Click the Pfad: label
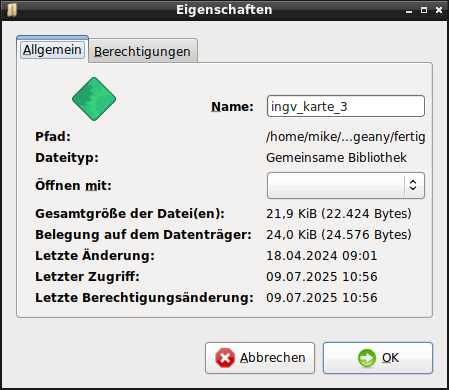 point(53,137)
